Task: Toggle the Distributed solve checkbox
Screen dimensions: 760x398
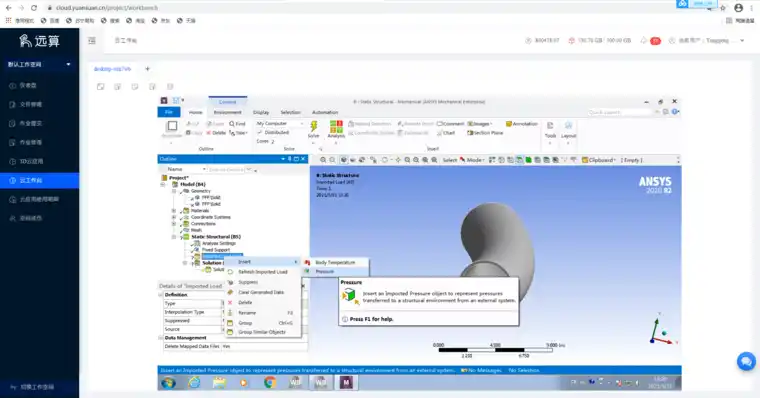Action: pos(260,132)
